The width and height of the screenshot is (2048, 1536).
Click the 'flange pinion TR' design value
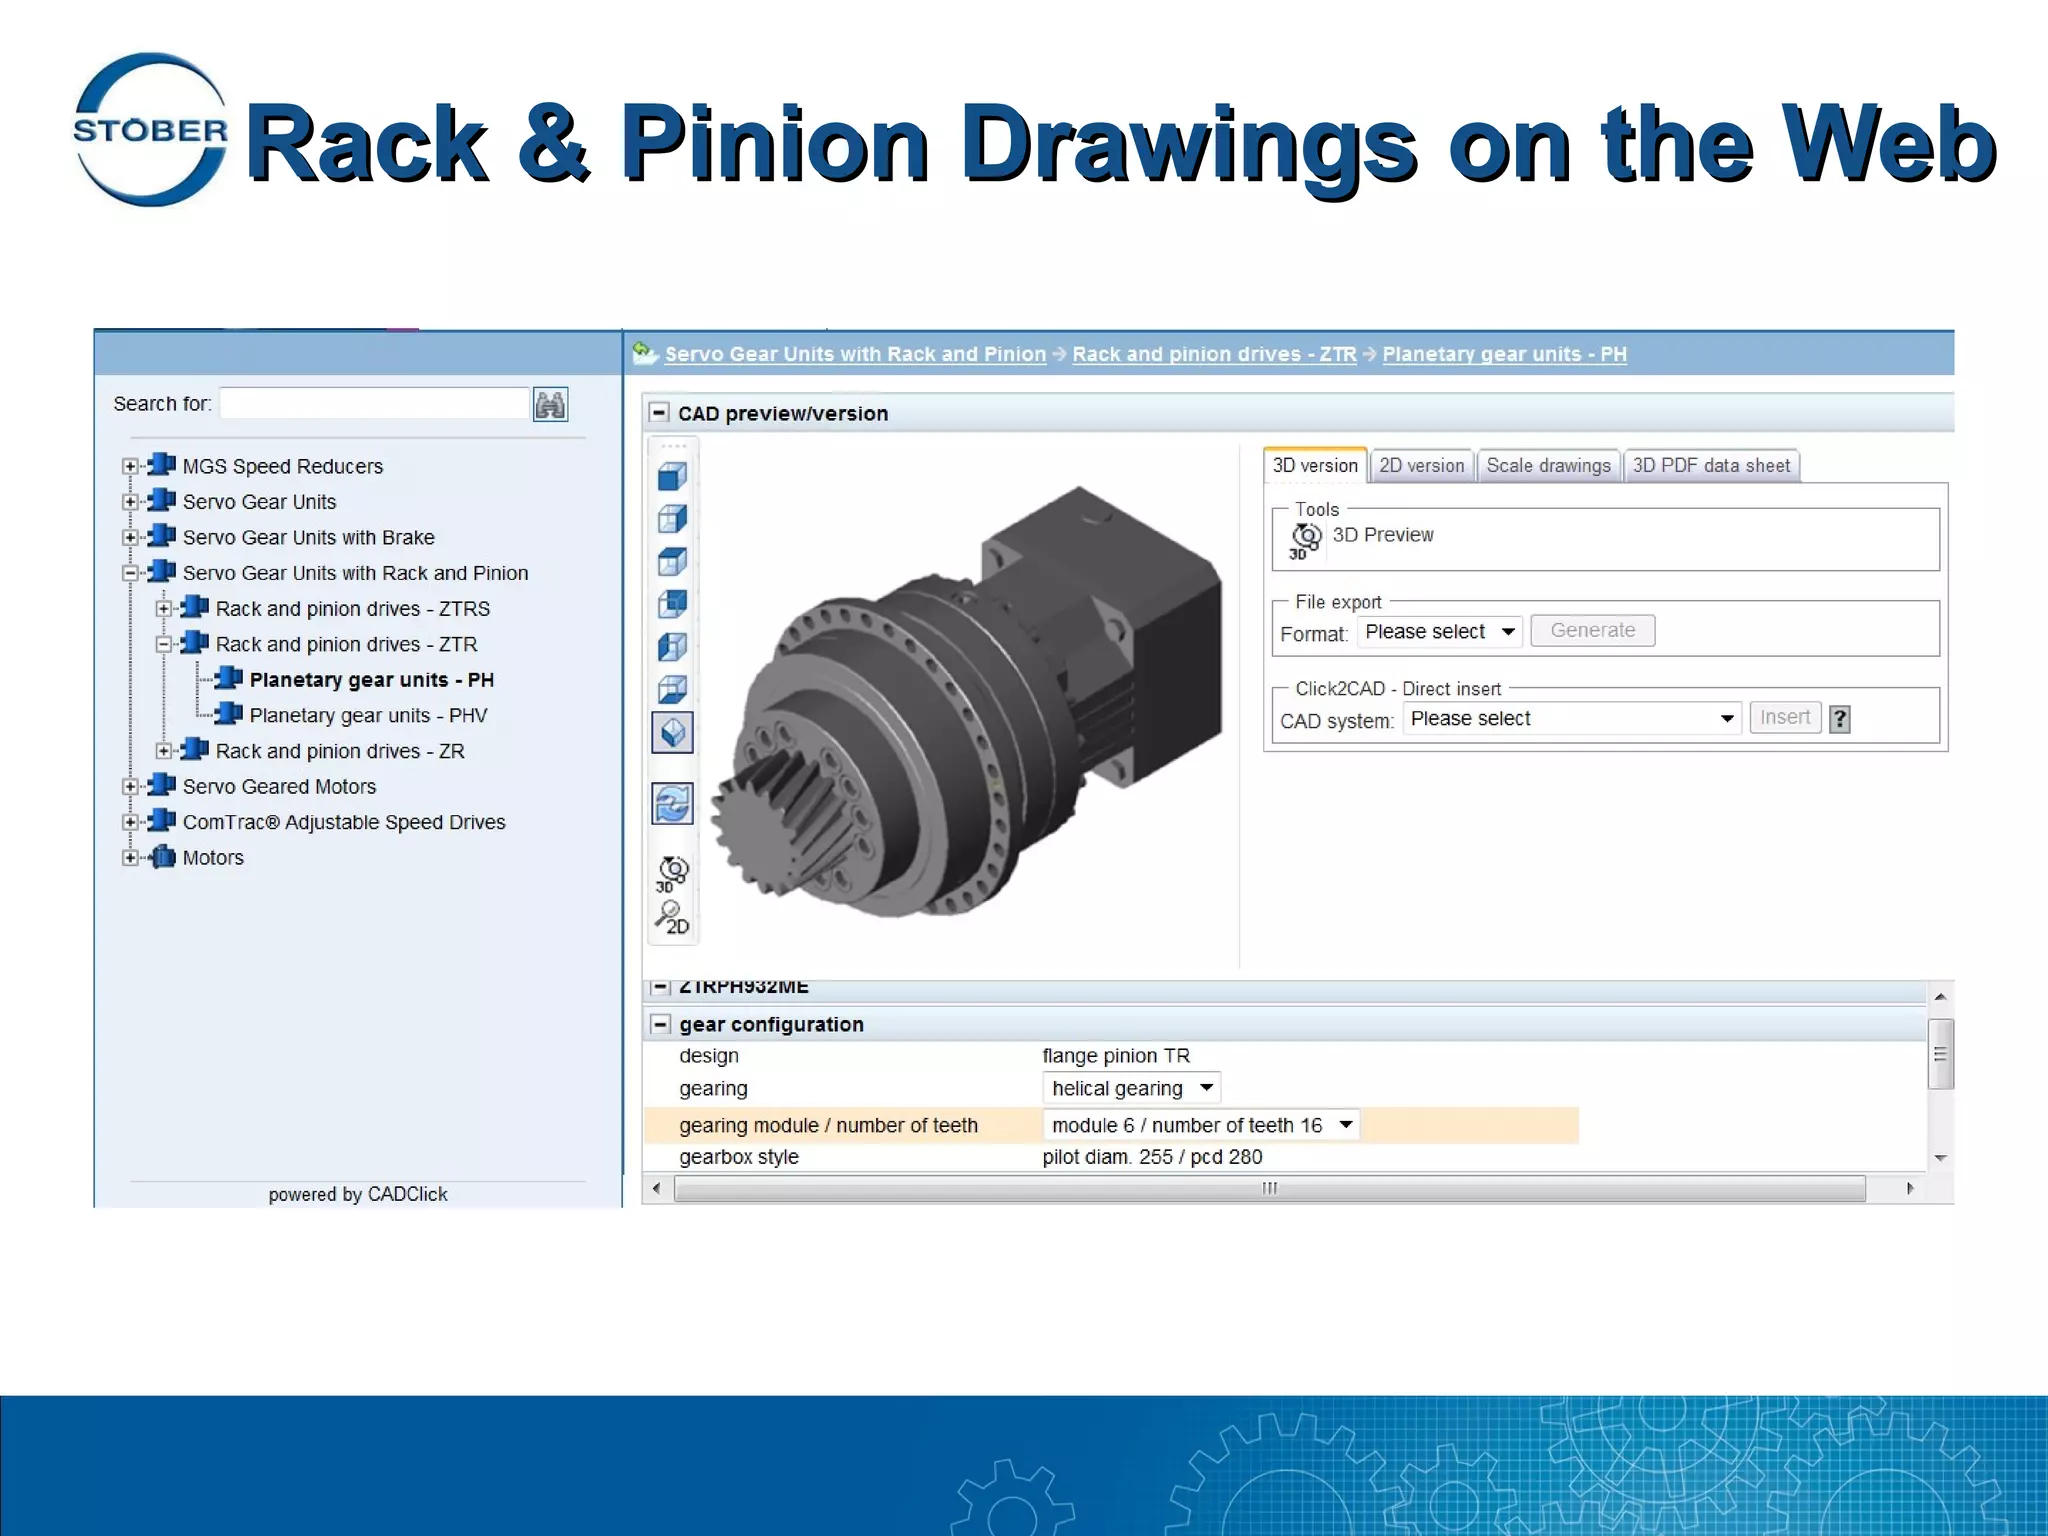point(1116,1056)
